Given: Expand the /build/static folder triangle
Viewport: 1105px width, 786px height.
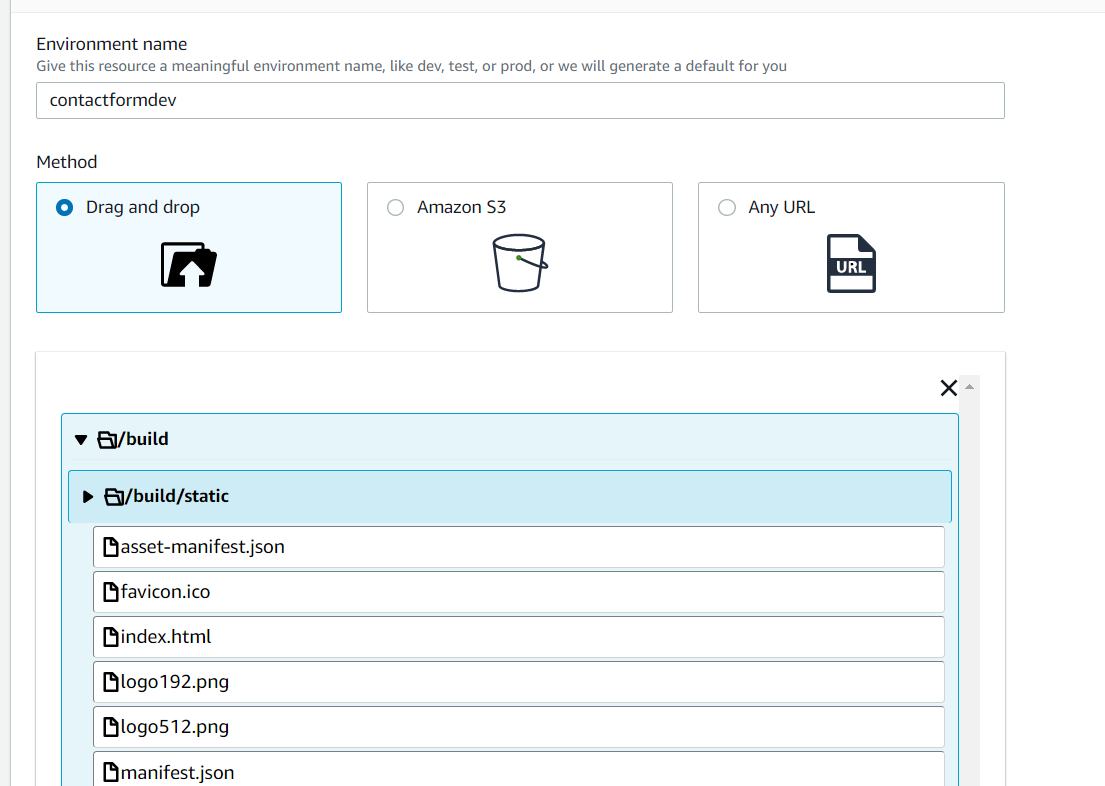Looking at the screenshot, I should [x=88, y=496].
